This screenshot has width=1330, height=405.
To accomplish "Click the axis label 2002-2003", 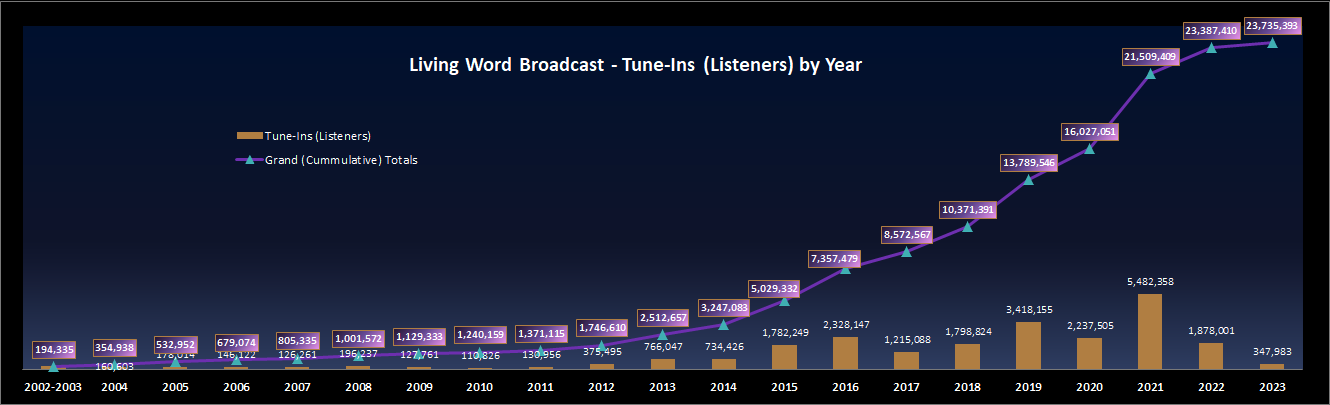I will point(52,386).
